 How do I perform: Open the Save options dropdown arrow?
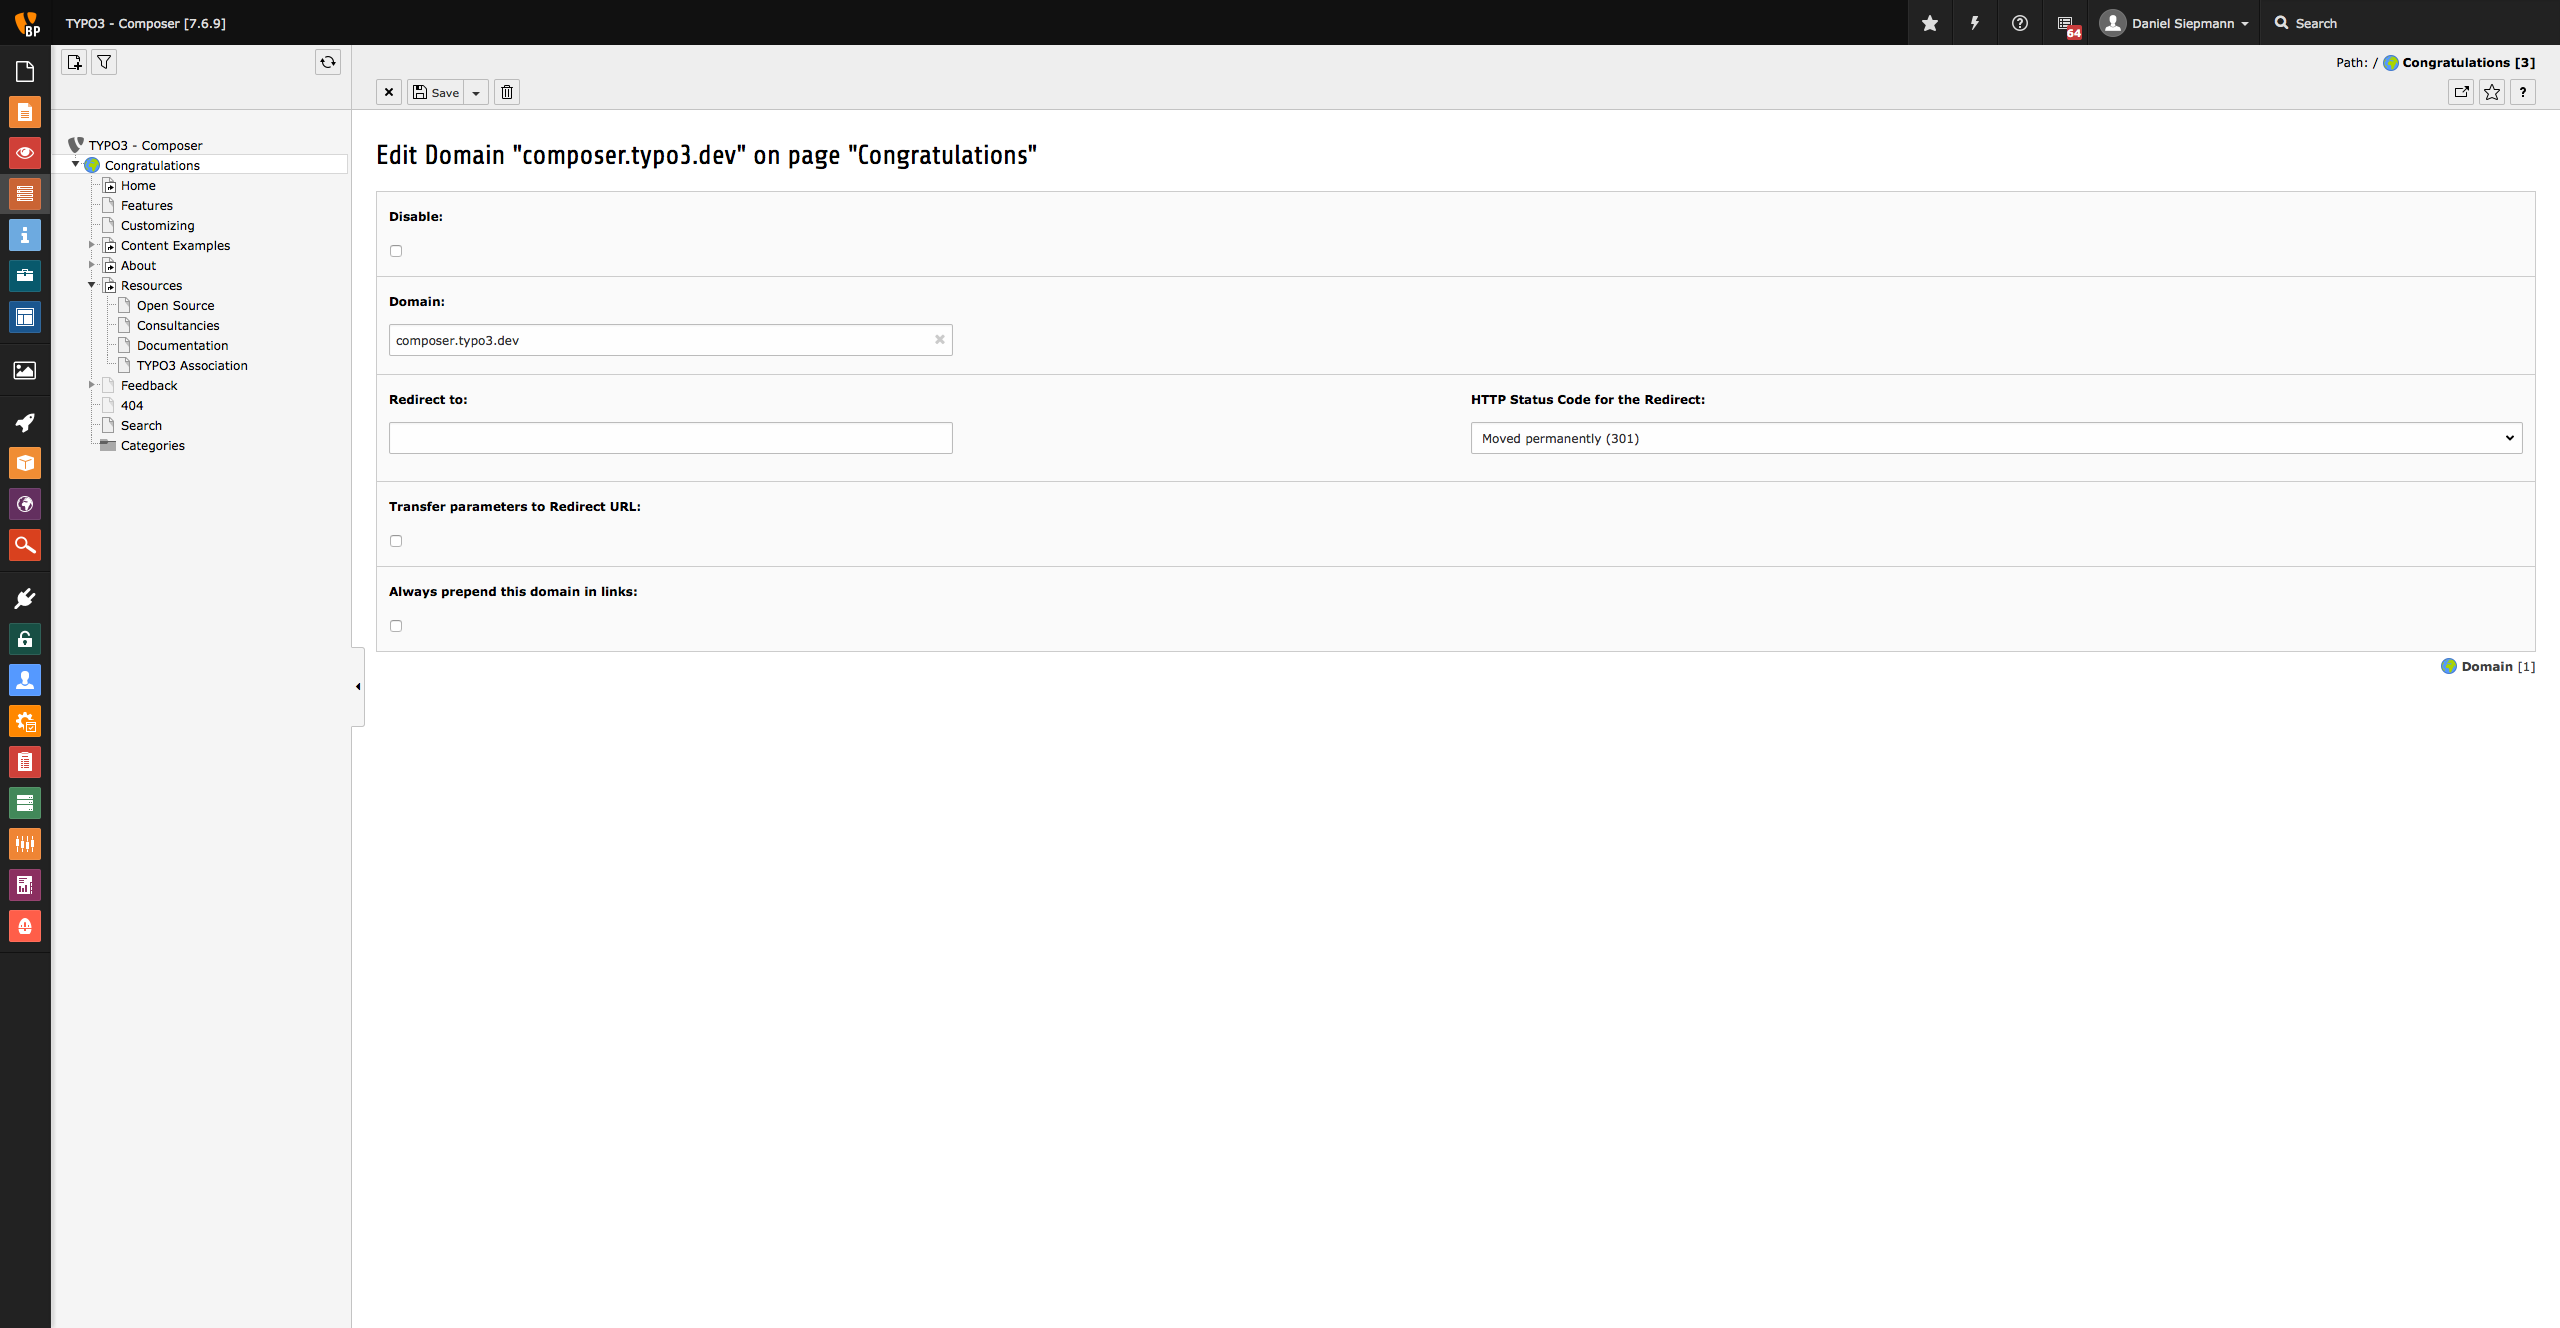pyautogui.click(x=476, y=92)
